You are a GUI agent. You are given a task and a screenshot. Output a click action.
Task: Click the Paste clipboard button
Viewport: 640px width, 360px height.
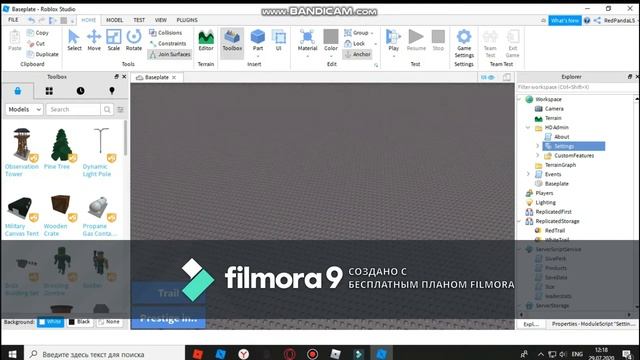(15, 40)
